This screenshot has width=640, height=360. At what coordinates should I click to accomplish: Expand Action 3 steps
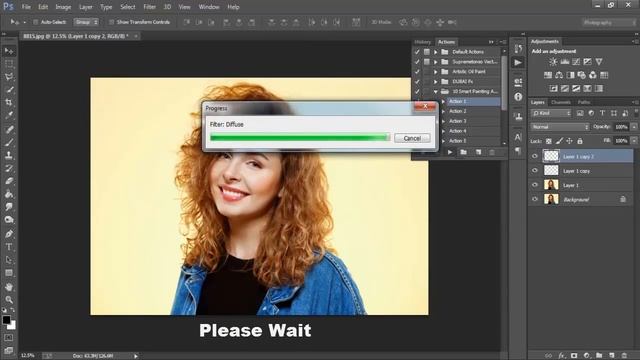click(443, 121)
